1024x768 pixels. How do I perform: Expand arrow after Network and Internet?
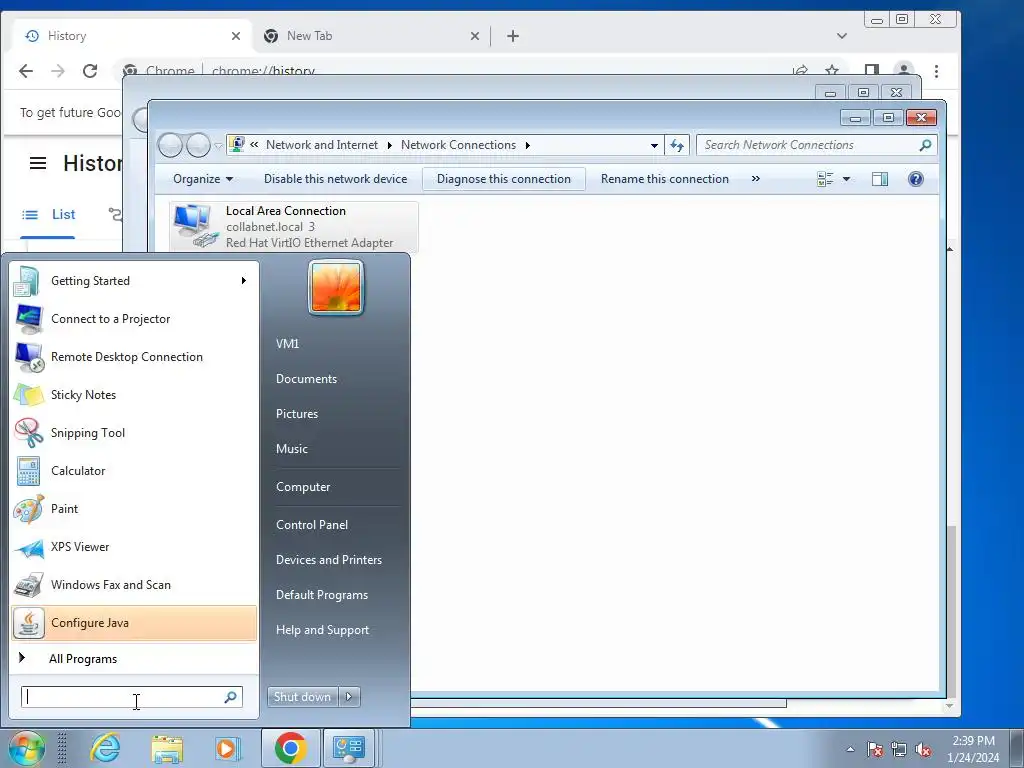(390, 145)
